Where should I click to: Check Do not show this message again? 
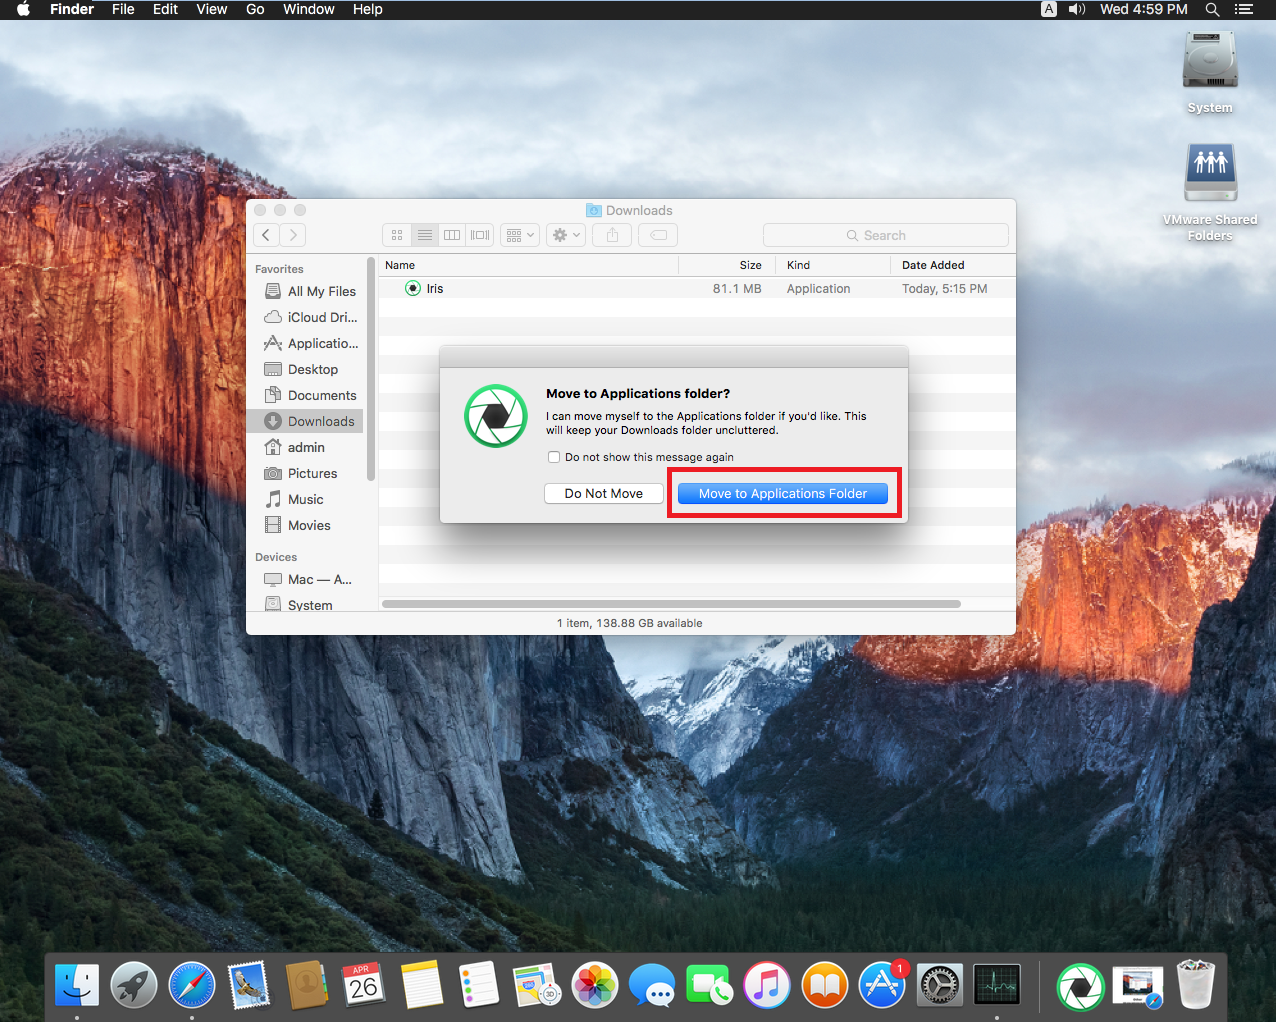click(x=554, y=457)
